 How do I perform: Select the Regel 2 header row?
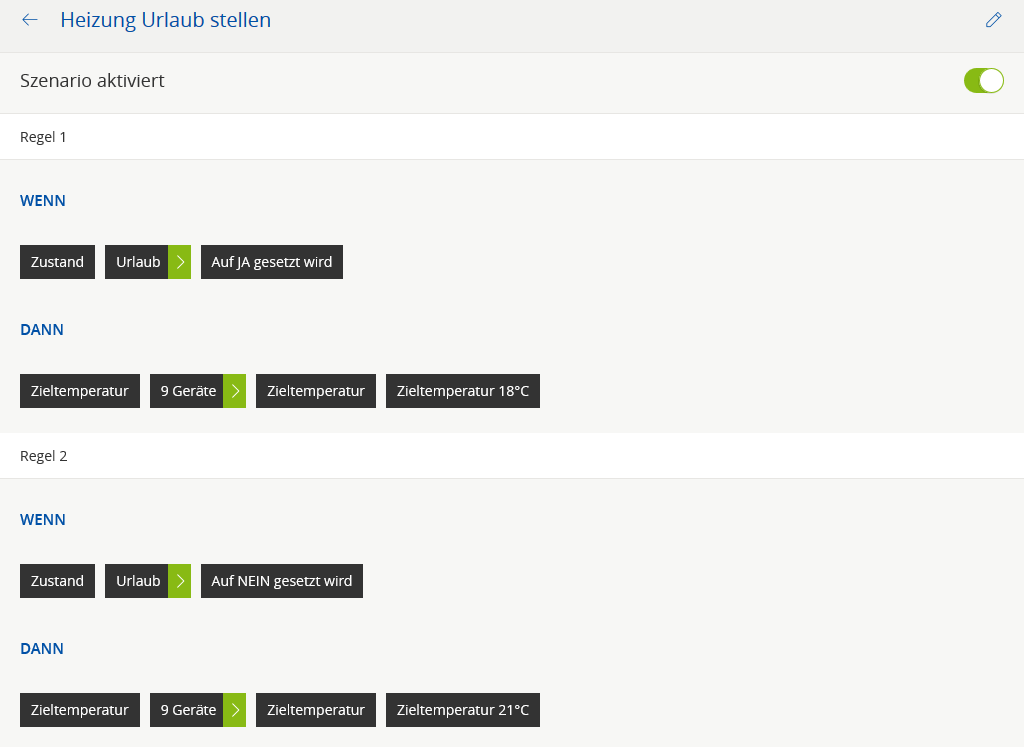(511, 456)
